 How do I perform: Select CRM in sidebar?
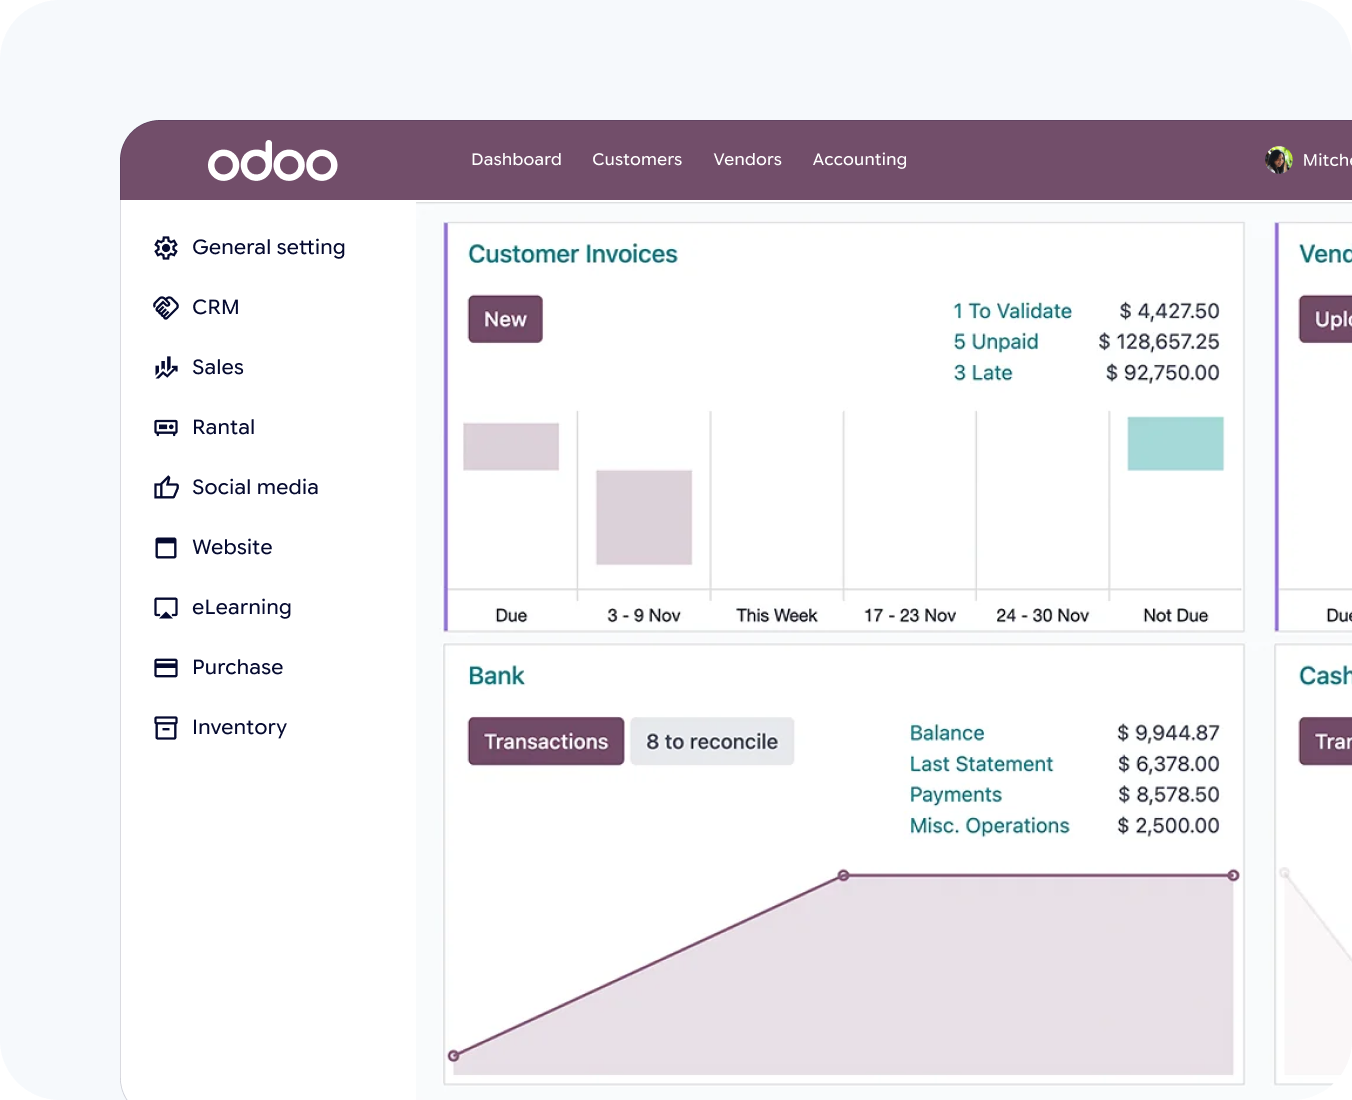(215, 307)
